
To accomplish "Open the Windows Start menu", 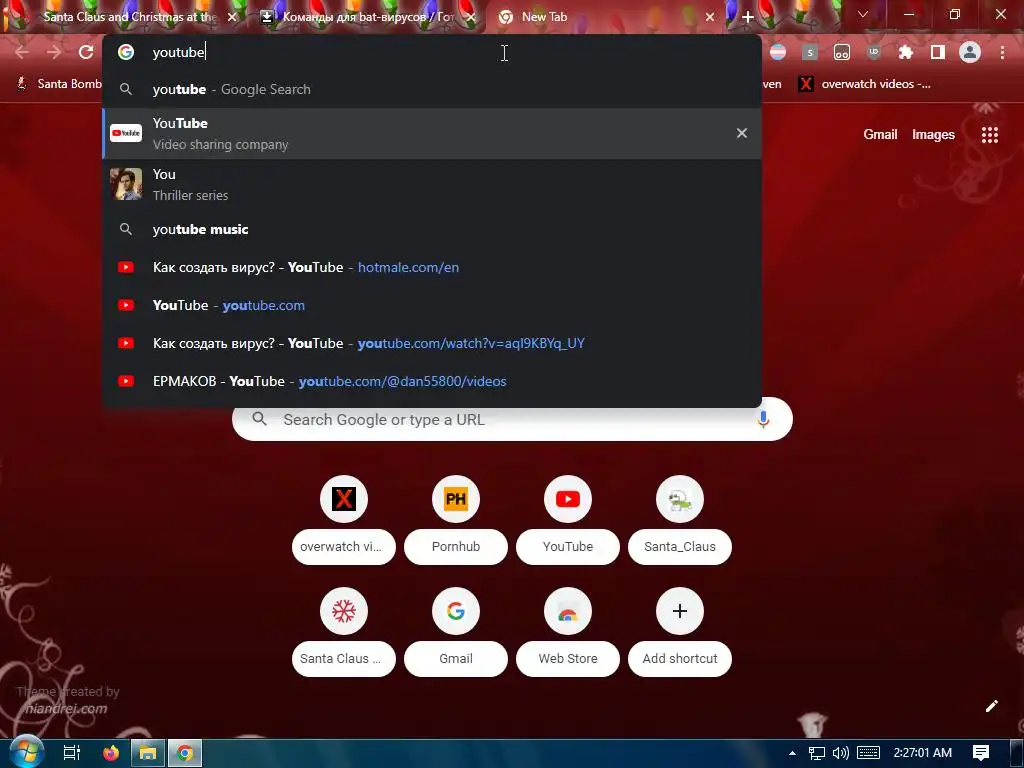I will [x=26, y=752].
